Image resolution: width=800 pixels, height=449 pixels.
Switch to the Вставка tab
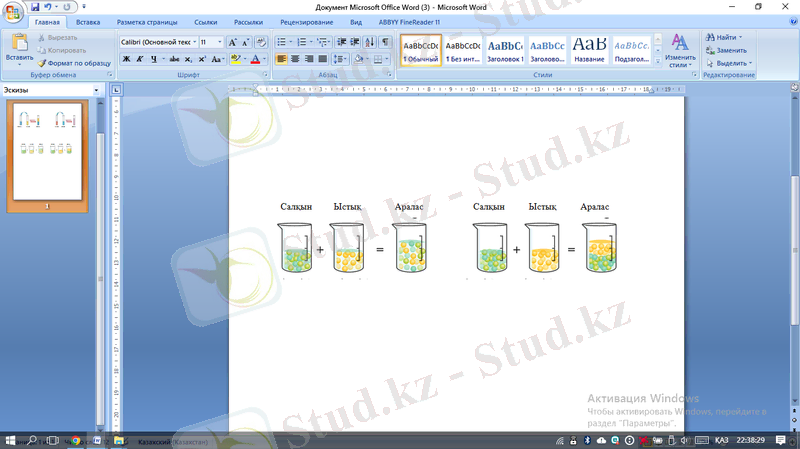pos(87,21)
